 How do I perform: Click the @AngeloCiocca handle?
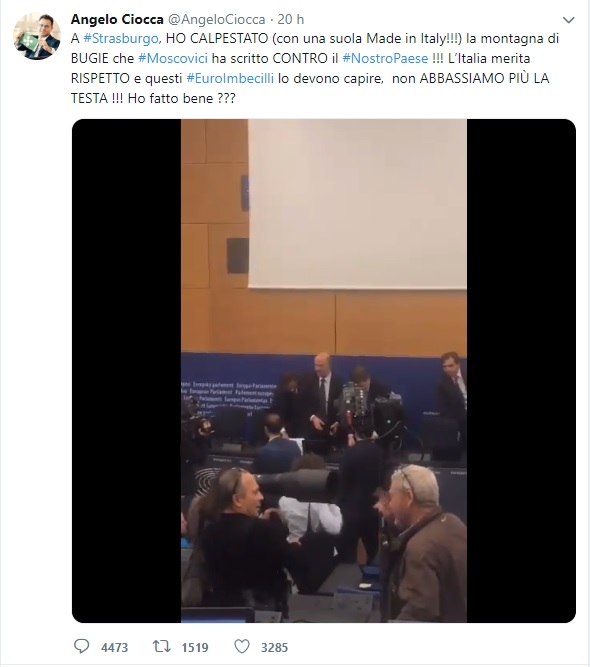pos(217,19)
